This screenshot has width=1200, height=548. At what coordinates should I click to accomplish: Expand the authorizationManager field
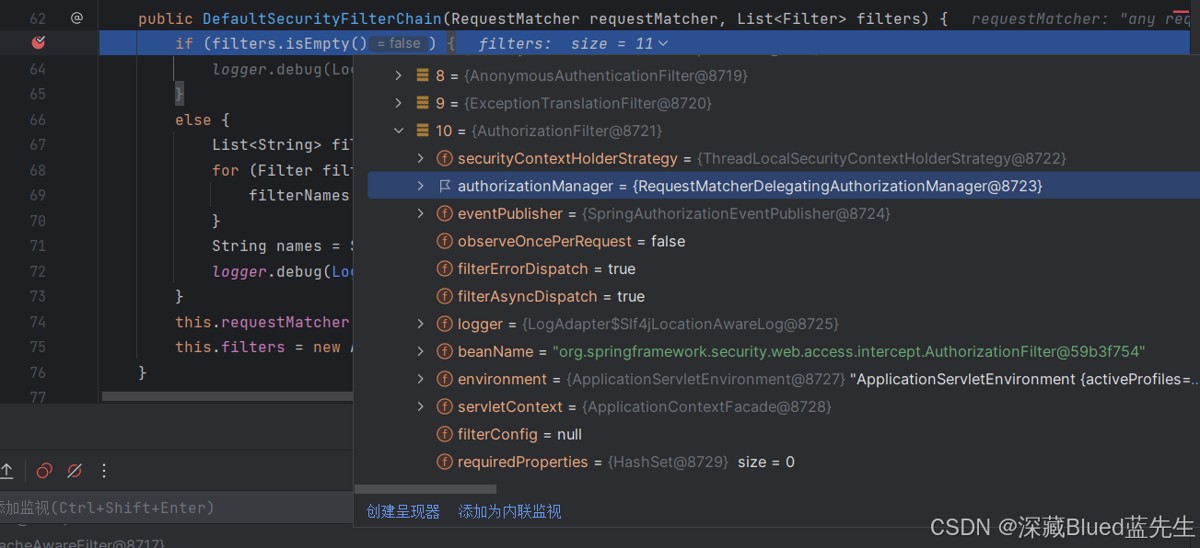(421, 186)
